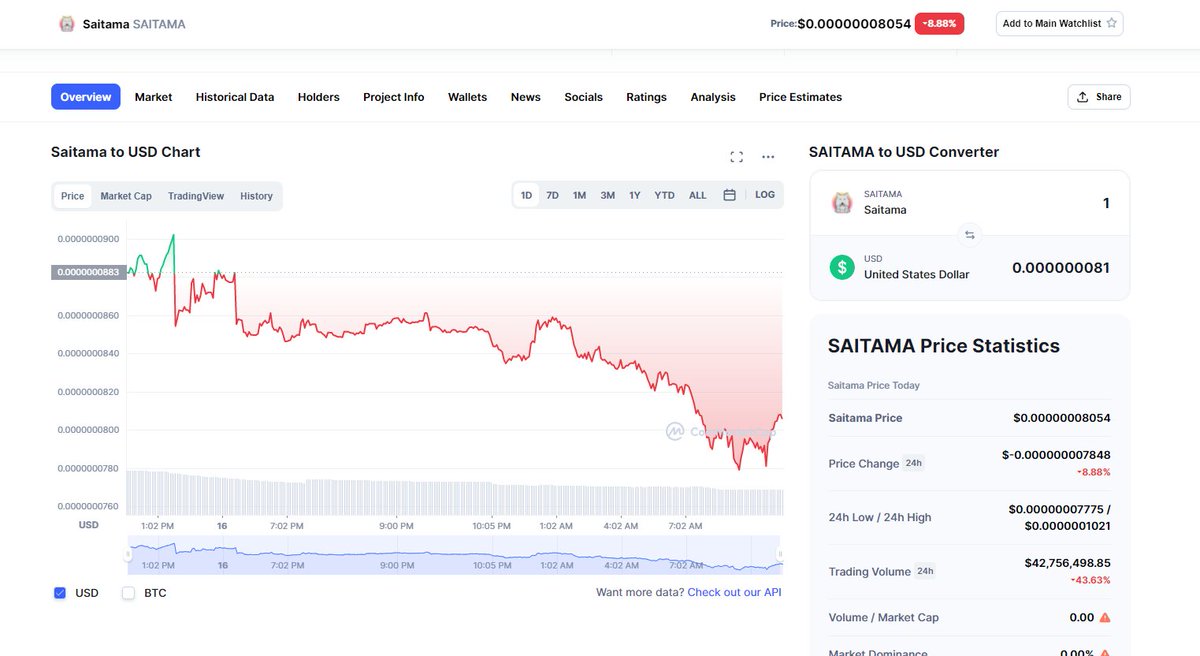Image resolution: width=1200 pixels, height=656 pixels.
Task: Select the 1Y time range
Action: point(635,195)
